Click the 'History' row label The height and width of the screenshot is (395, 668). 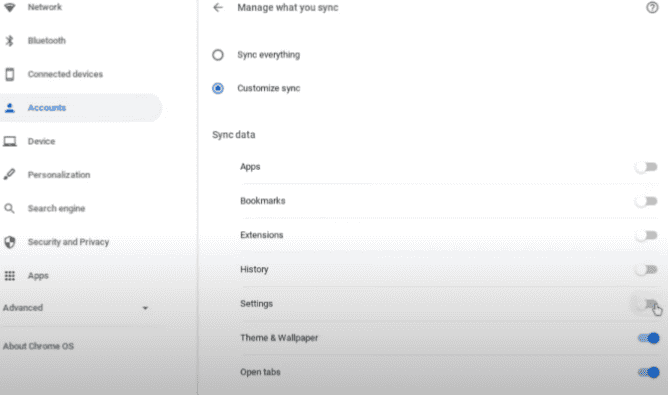[254, 269]
